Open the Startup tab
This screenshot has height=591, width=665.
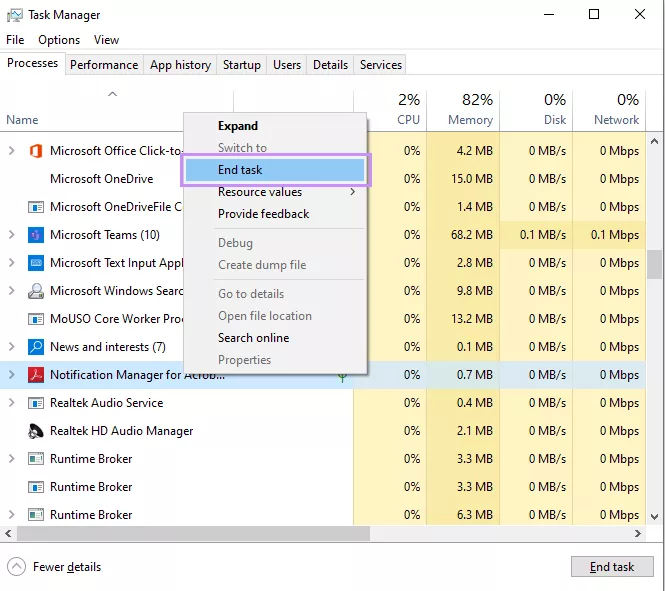click(242, 65)
